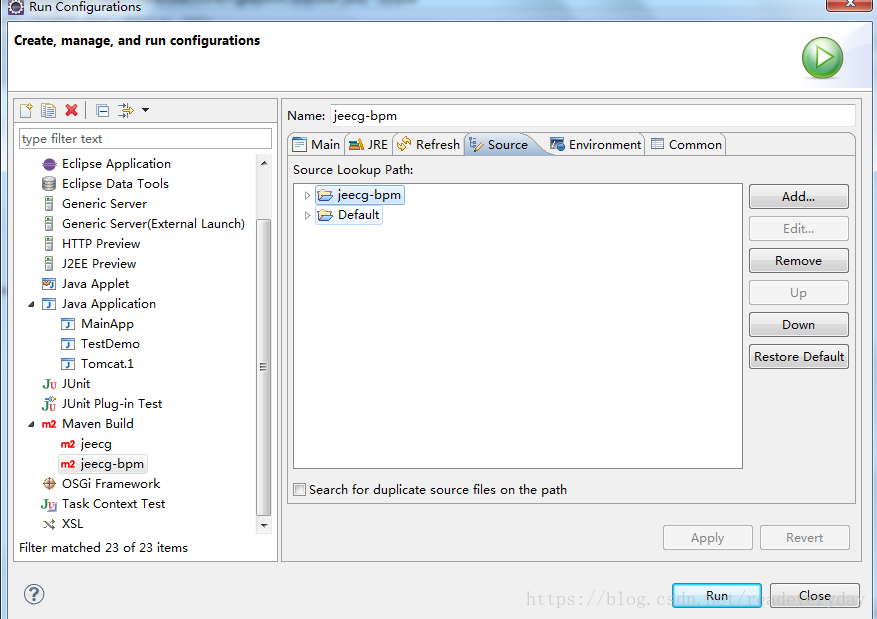Expand the jeecg-bpm source lookup entry

click(307, 195)
